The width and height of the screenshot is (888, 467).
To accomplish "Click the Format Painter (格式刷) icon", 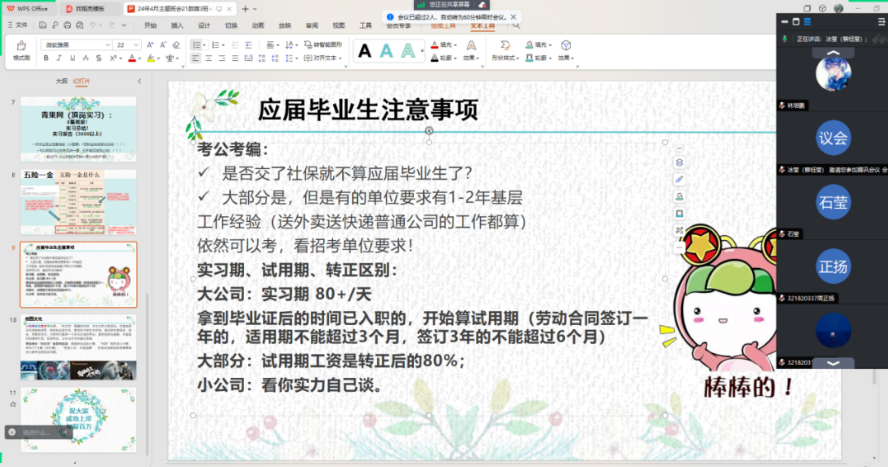I will pos(20,47).
